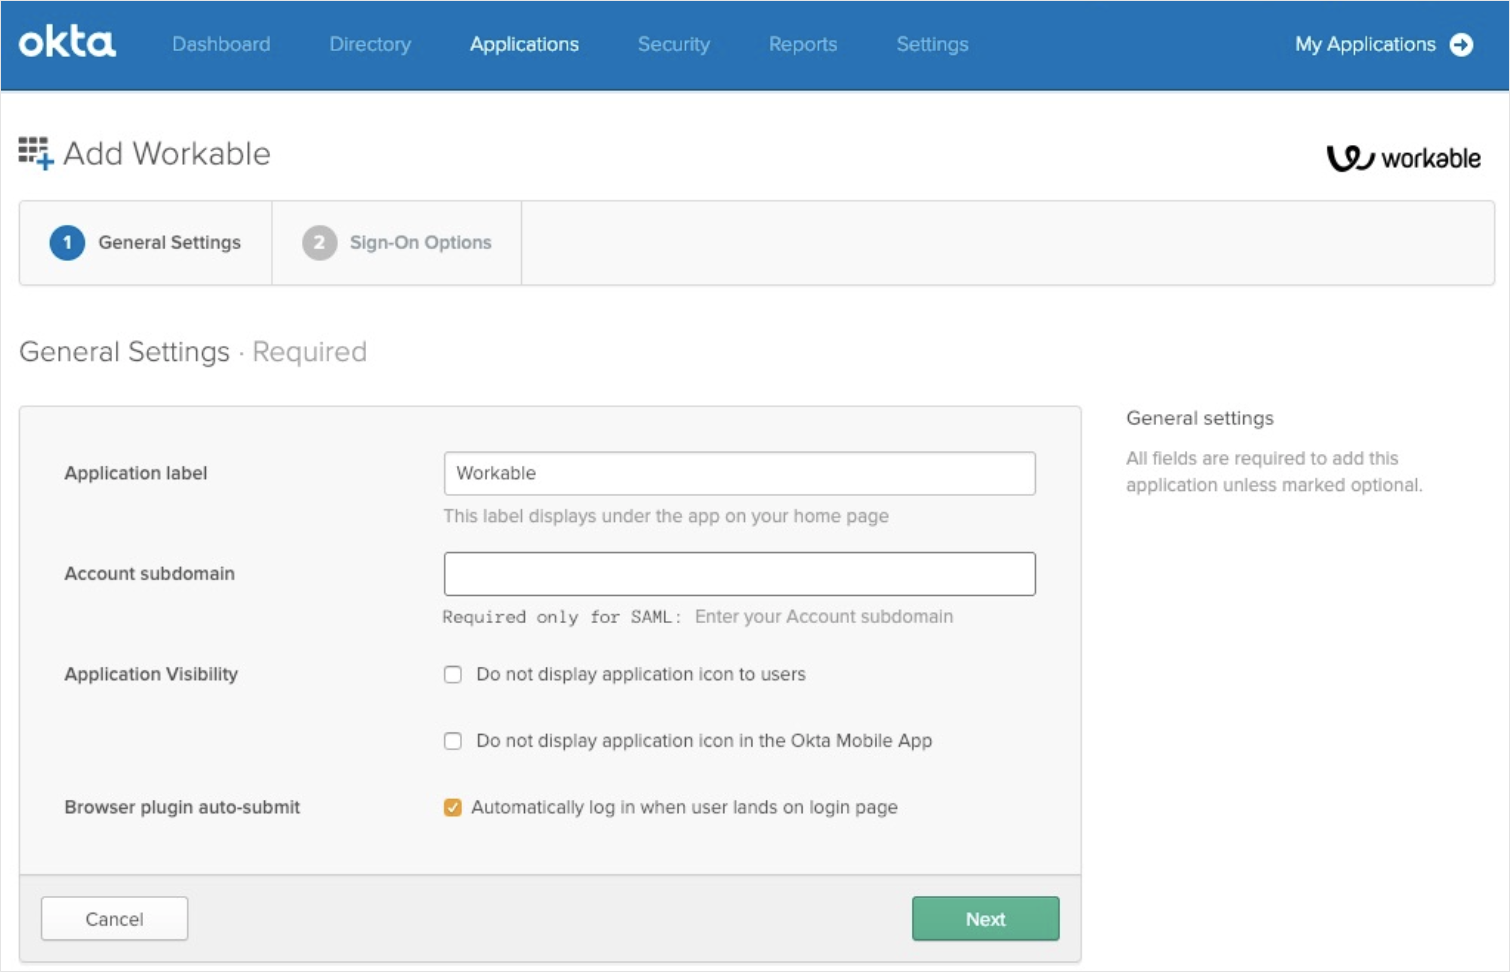1510x972 pixels.
Task: Click the My Applications arrow icon
Action: 1461,44
